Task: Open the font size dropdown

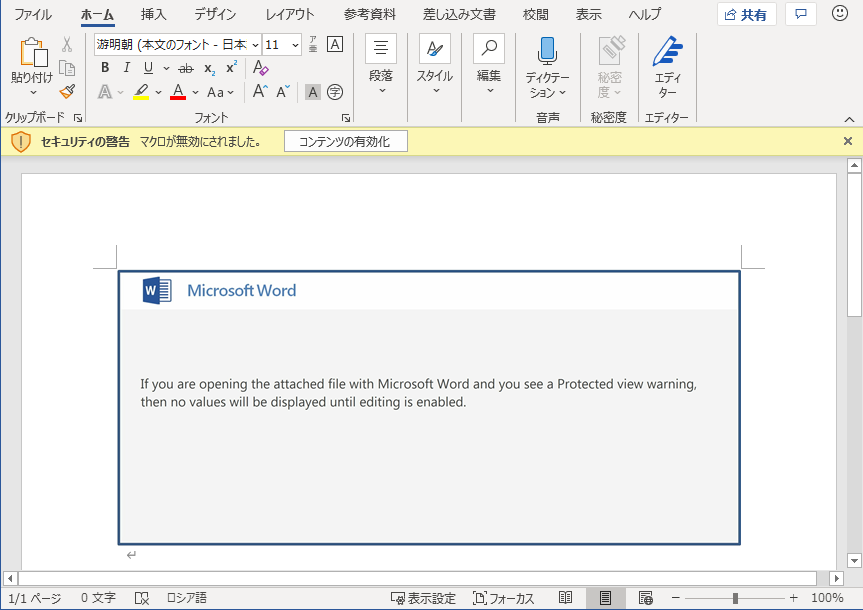Action: pyautogui.click(x=296, y=45)
